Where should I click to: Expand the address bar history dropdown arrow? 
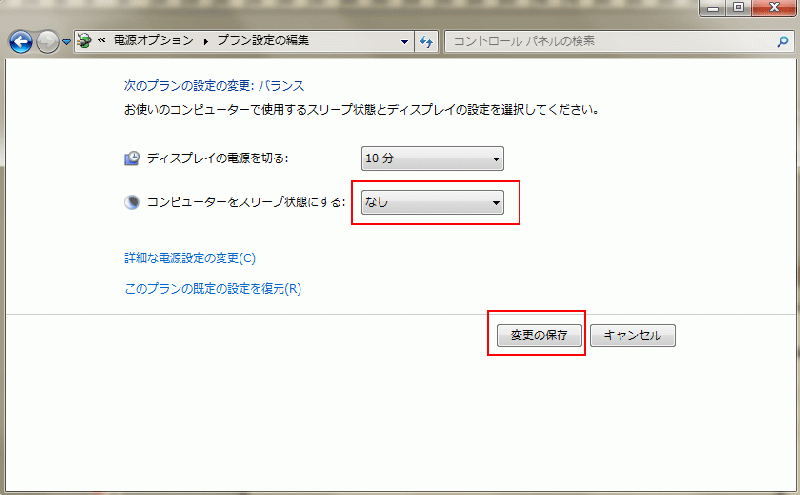pyautogui.click(x=405, y=42)
